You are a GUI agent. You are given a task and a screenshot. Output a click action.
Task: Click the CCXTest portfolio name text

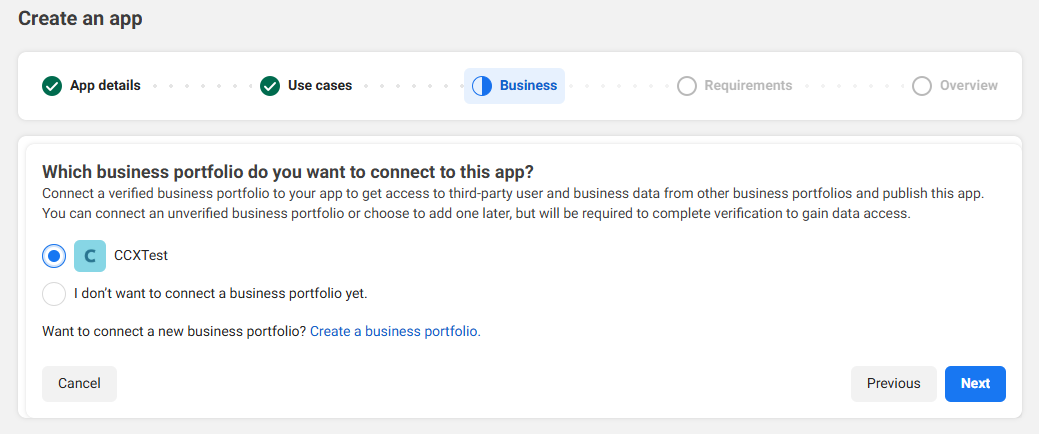coord(141,256)
